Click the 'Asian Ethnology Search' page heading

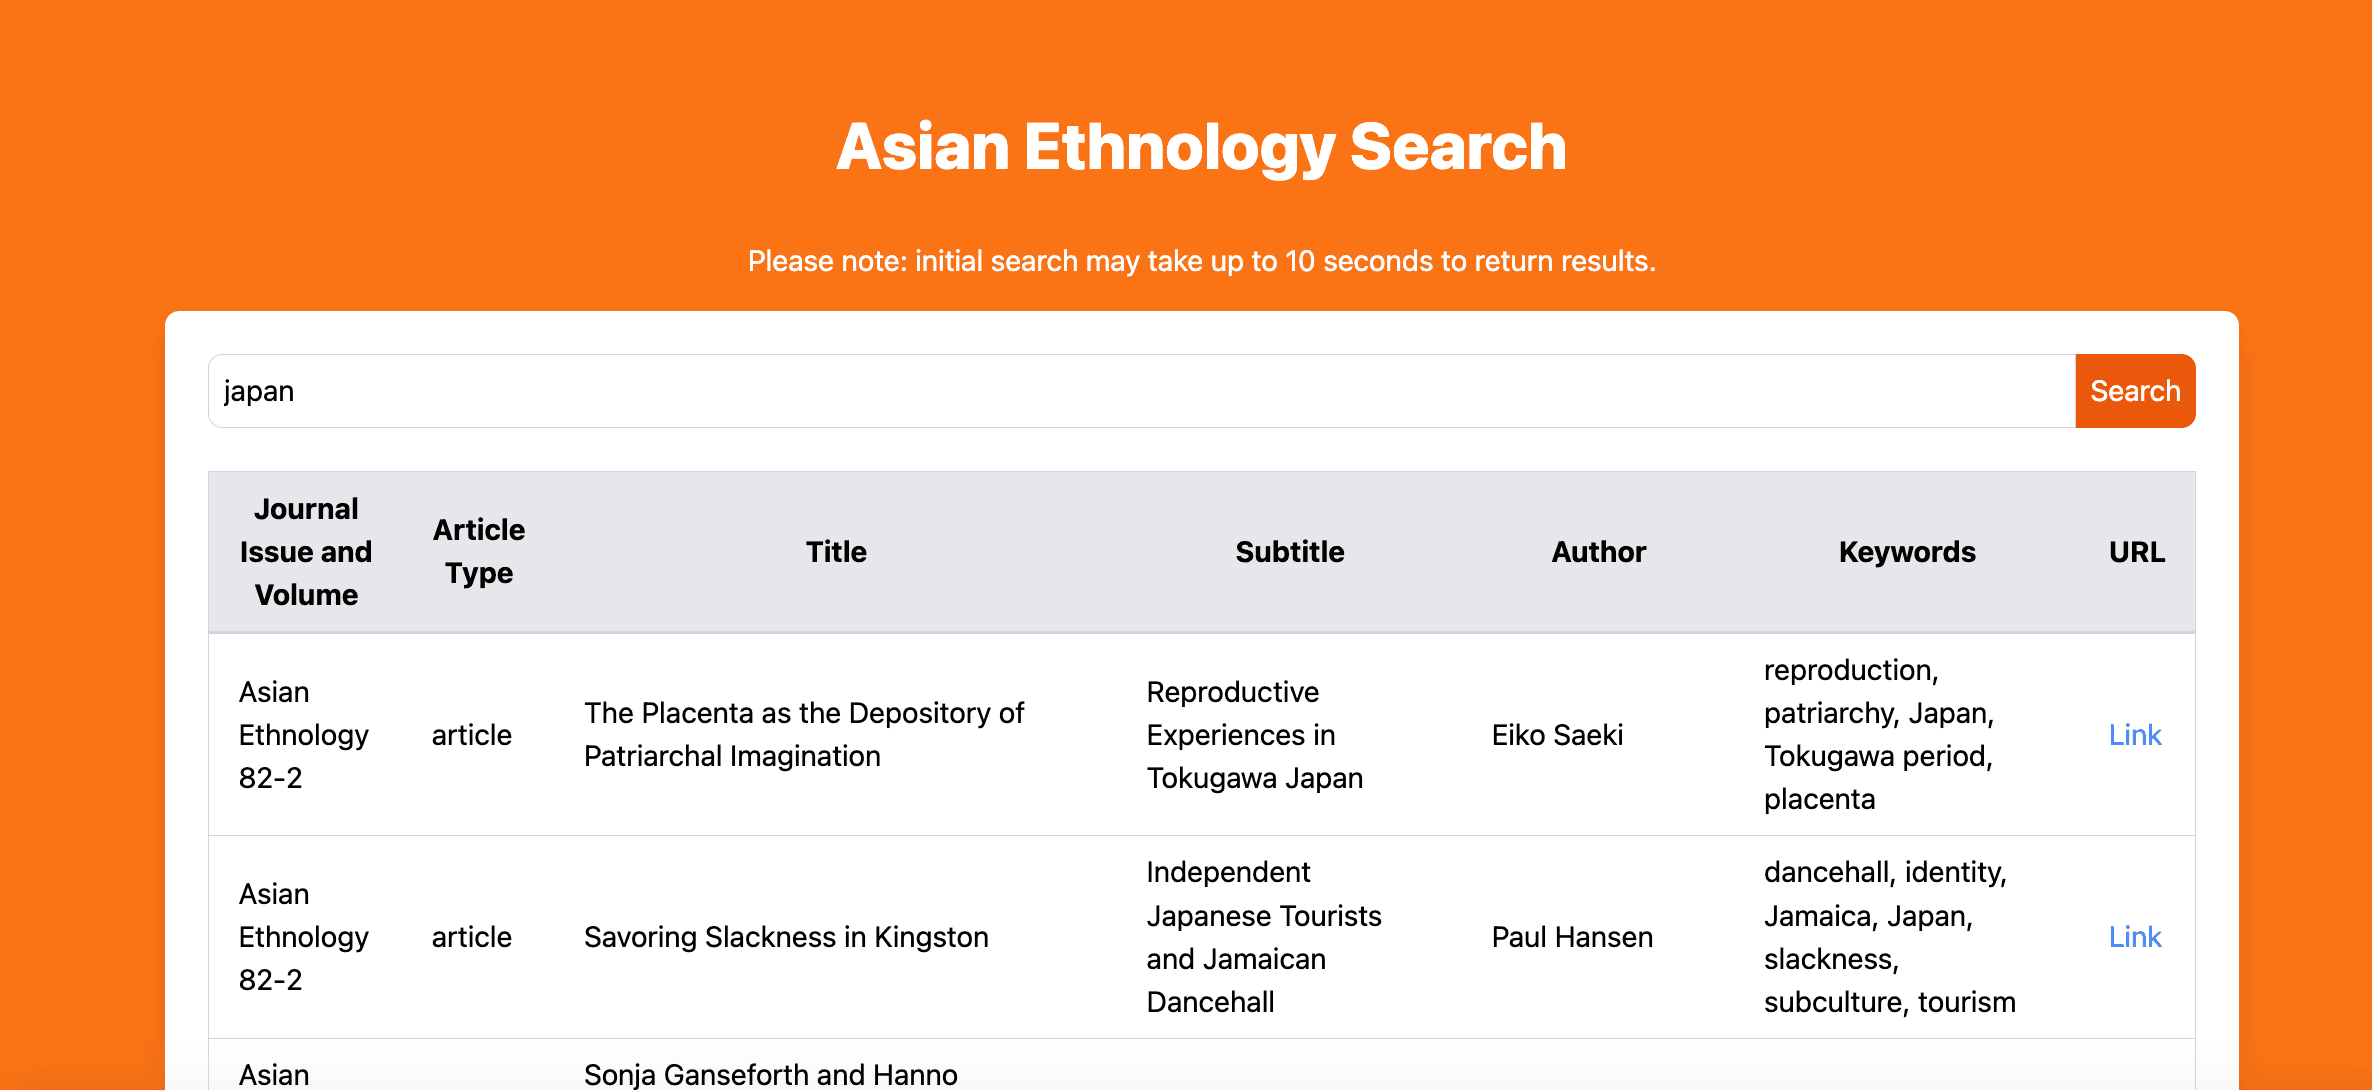pos(1201,147)
